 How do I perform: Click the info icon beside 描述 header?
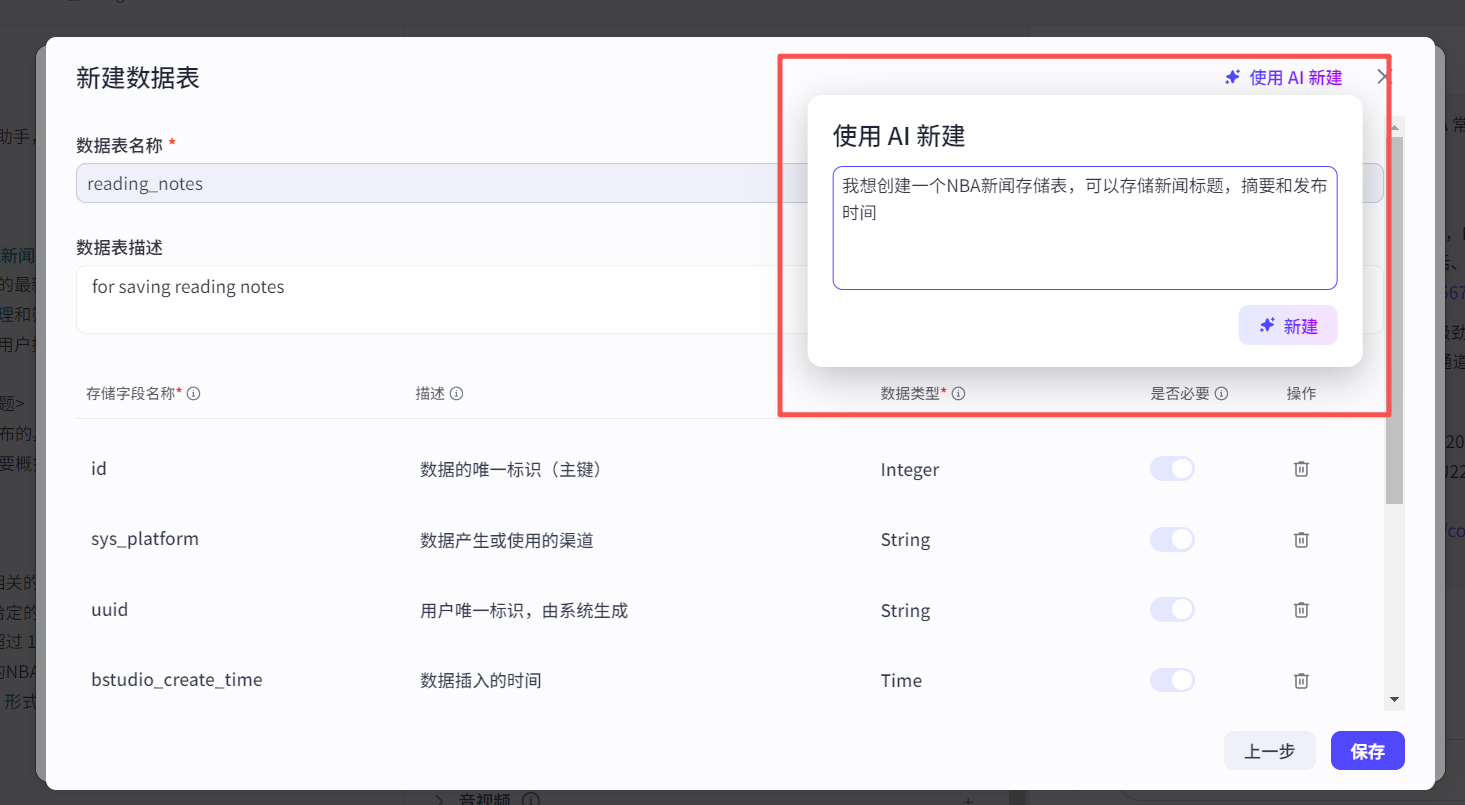[x=458, y=393]
